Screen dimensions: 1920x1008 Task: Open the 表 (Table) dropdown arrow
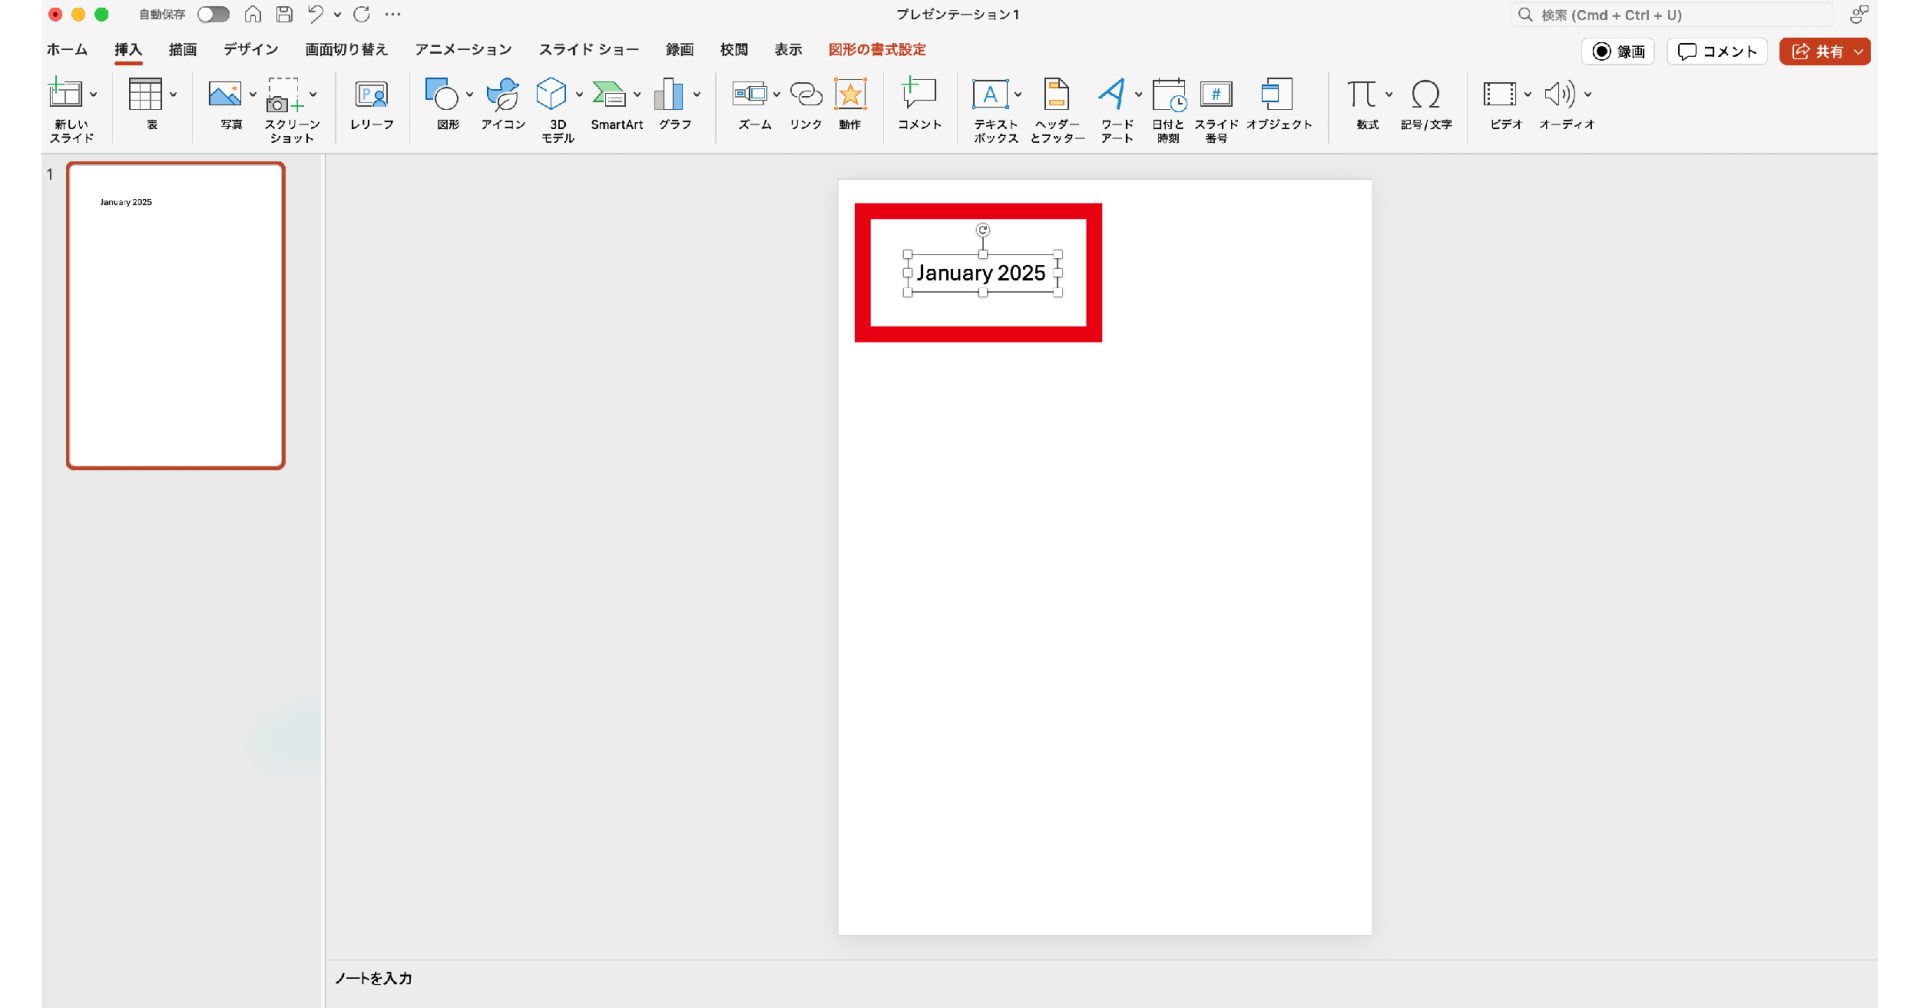[173, 95]
